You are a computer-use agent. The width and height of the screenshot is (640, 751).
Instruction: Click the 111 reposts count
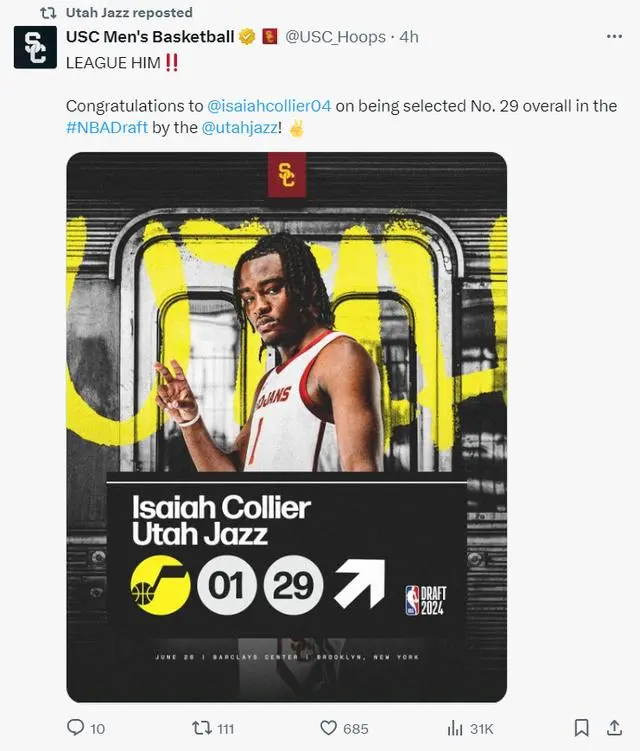coord(226,729)
